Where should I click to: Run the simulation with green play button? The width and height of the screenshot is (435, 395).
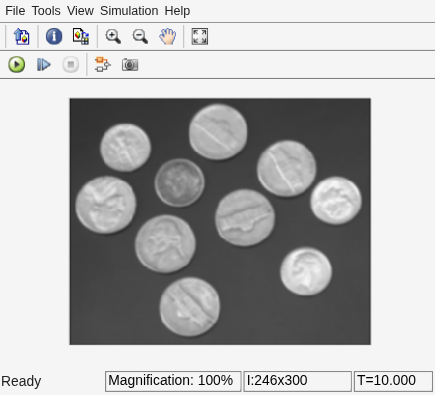pyautogui.click(x=16, y=64)
